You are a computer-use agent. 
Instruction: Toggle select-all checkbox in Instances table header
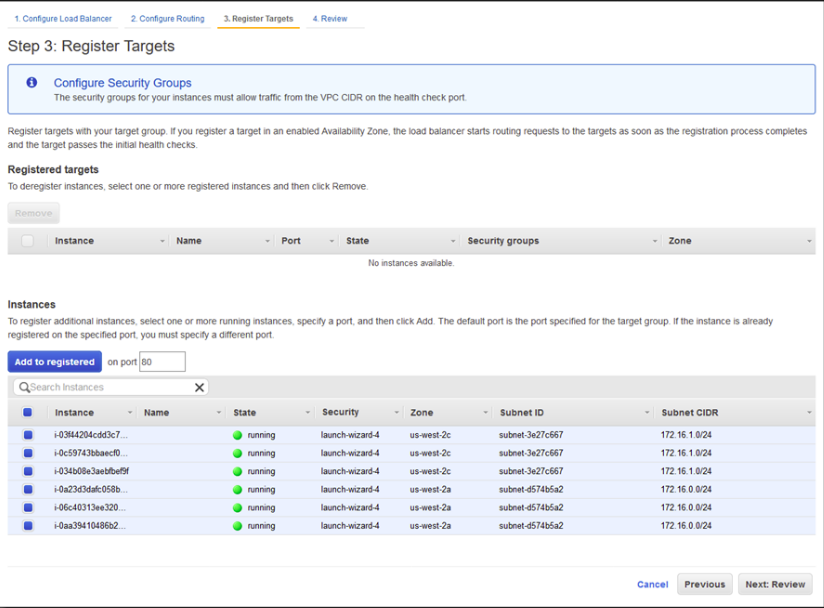[27, 413]
